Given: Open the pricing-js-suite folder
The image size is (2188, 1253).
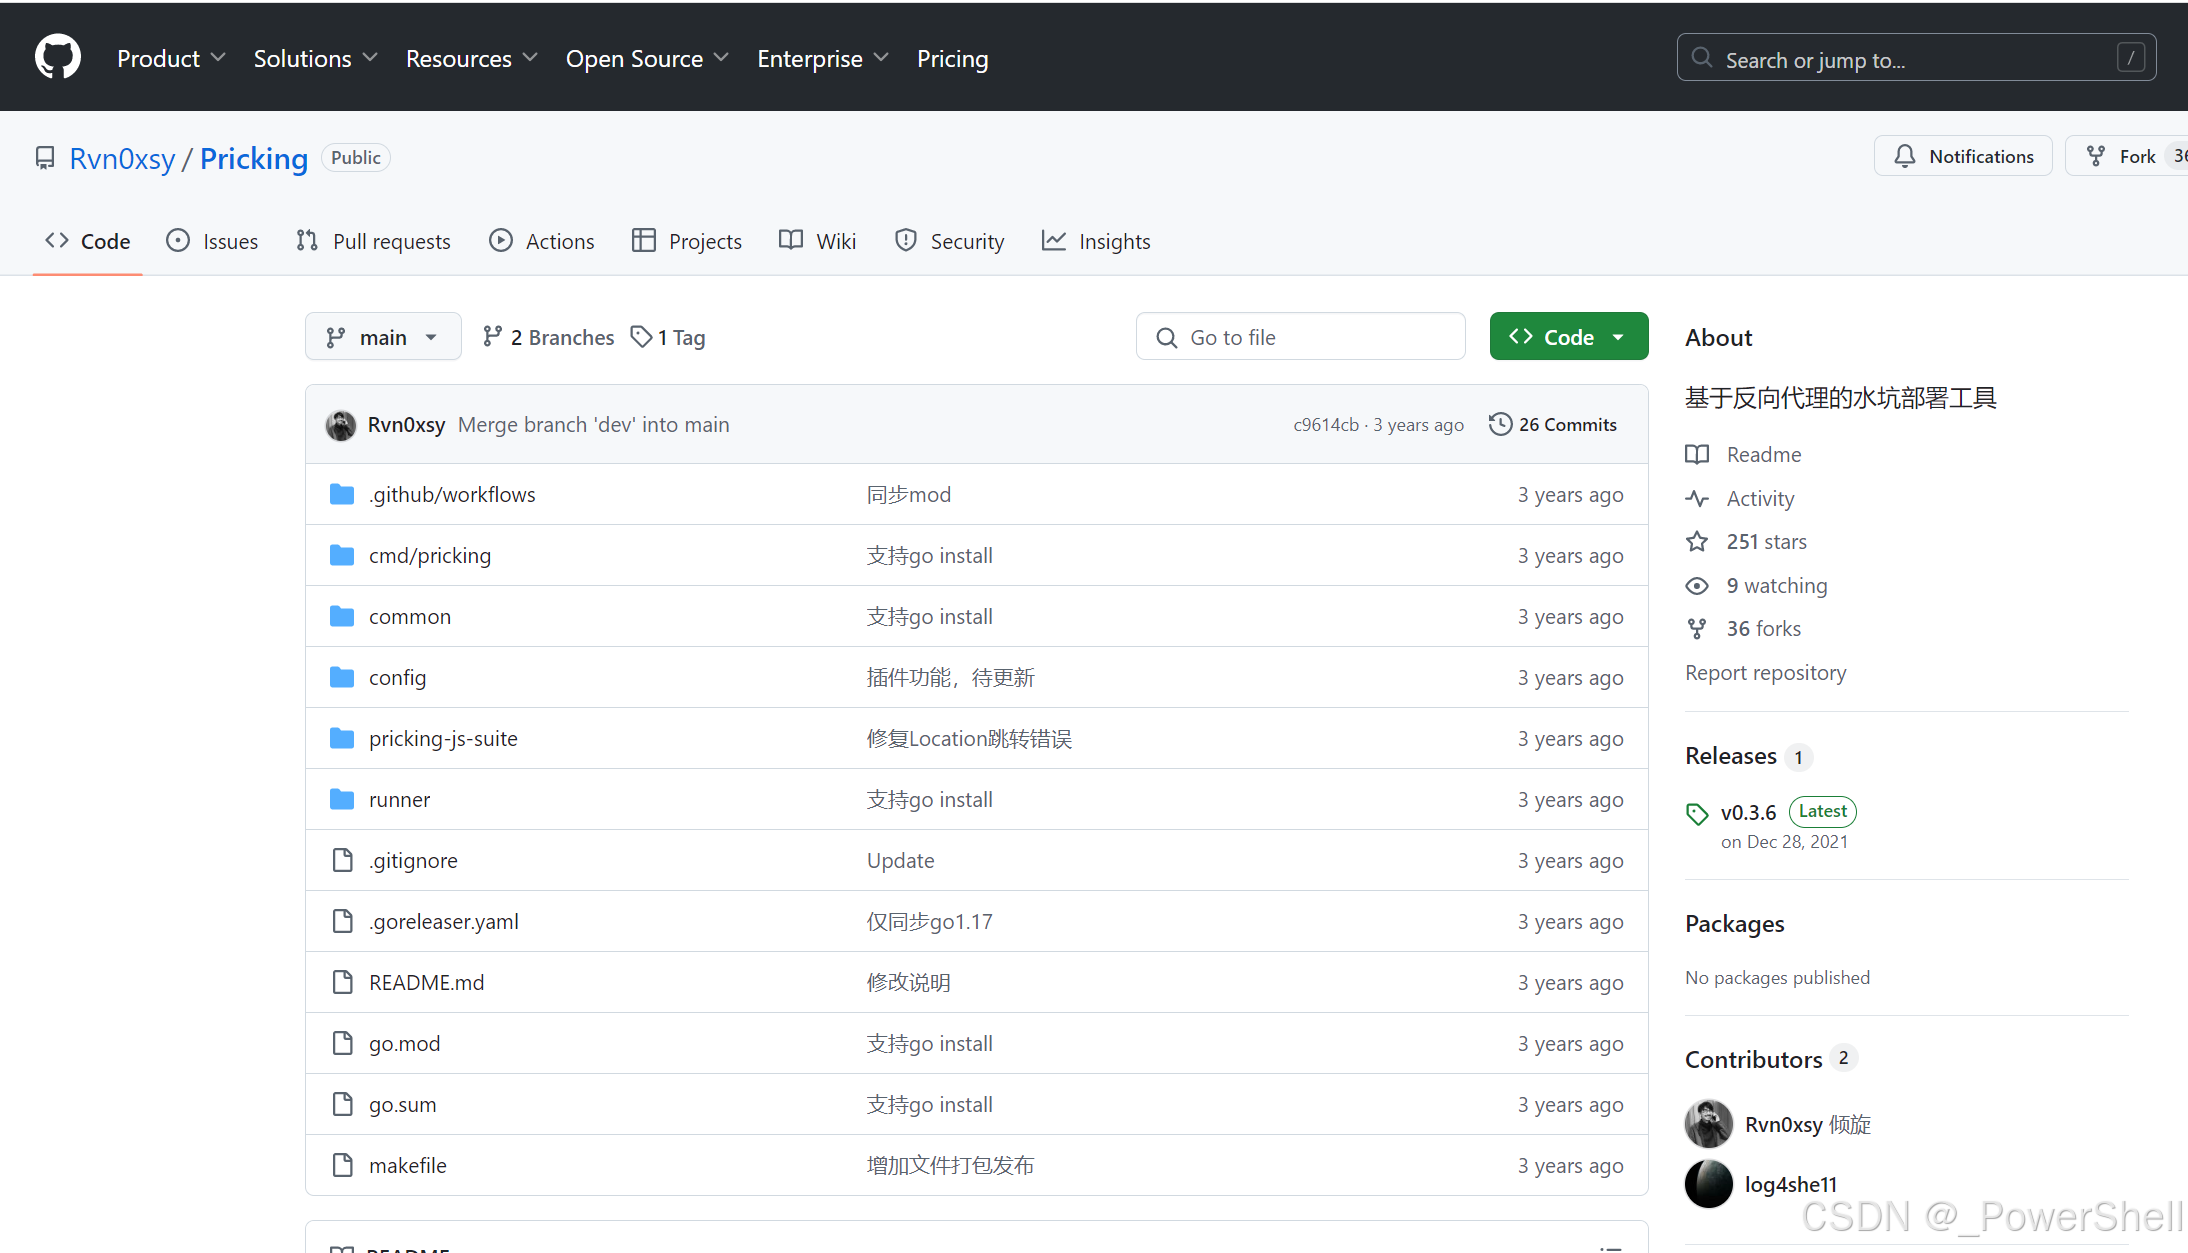Looking at the screenshot, I should click(x=443, y=738).
